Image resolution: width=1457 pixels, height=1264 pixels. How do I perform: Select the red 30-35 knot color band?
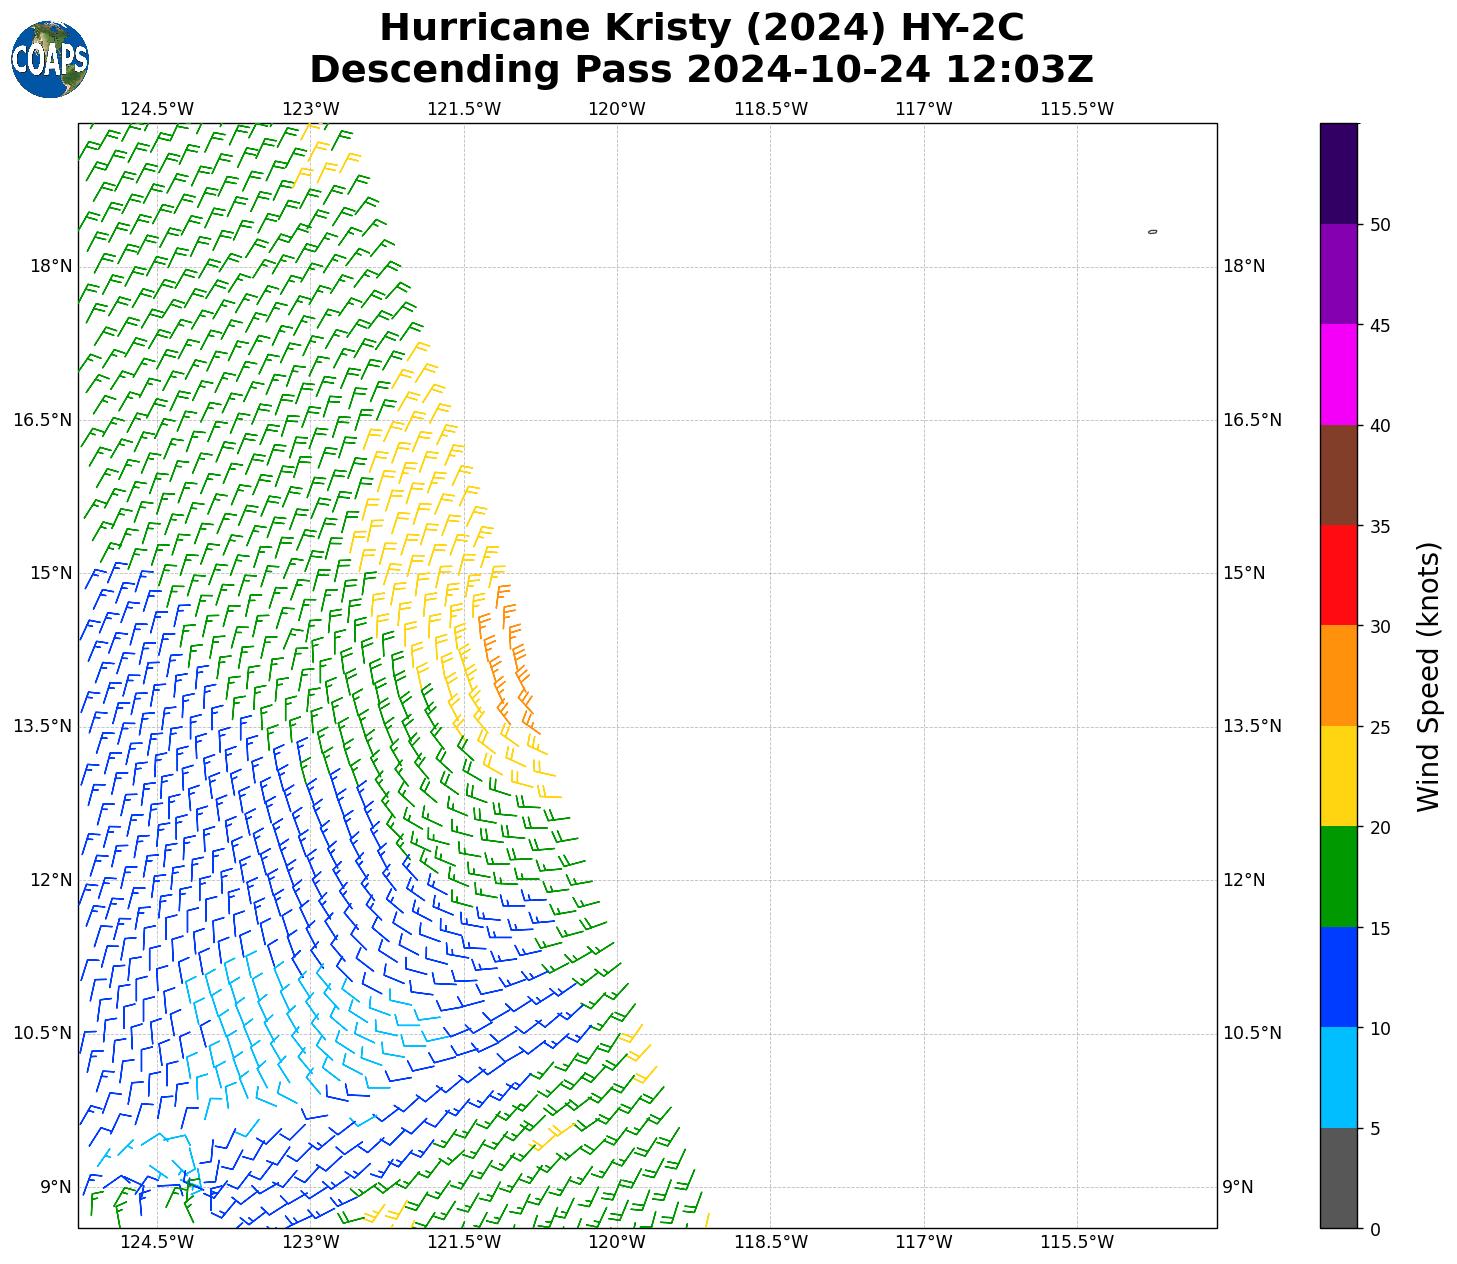tap(1338, 575)
